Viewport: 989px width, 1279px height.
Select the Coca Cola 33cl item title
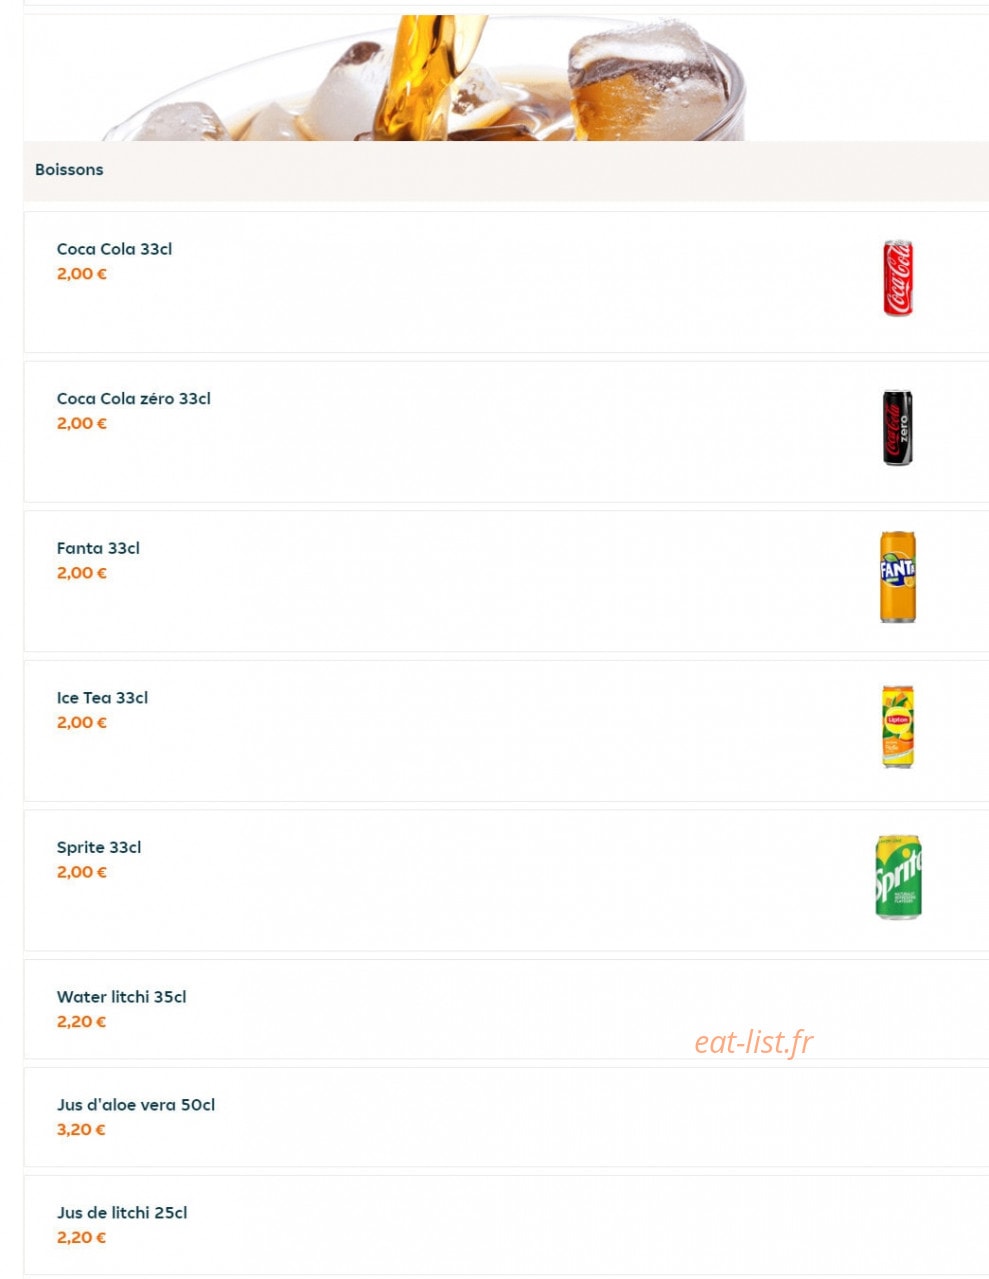114,249
